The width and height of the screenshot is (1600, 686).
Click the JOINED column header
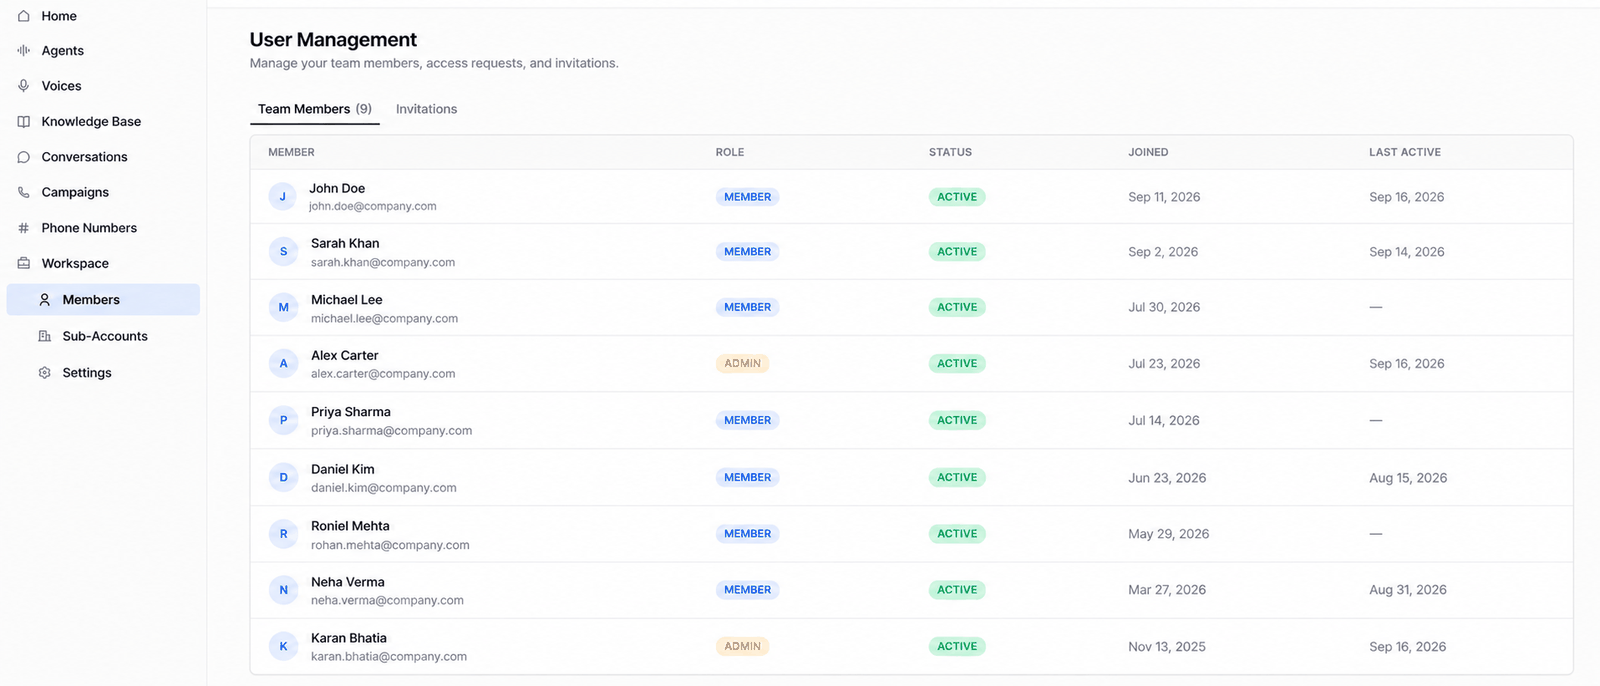click(x=1148, y=152)
